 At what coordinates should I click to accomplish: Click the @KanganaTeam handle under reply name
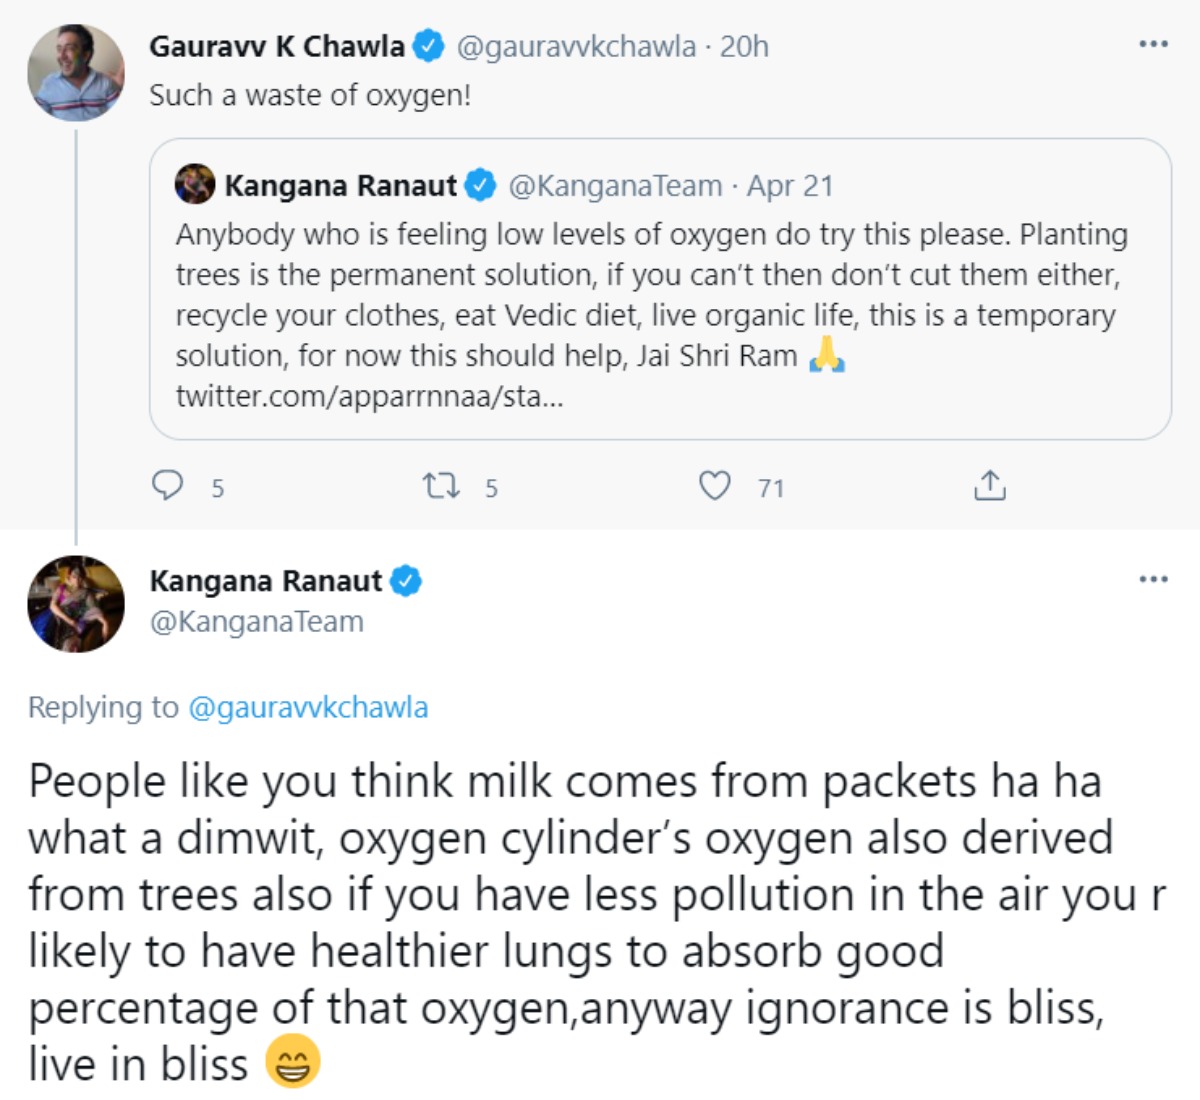pos(256,622)
